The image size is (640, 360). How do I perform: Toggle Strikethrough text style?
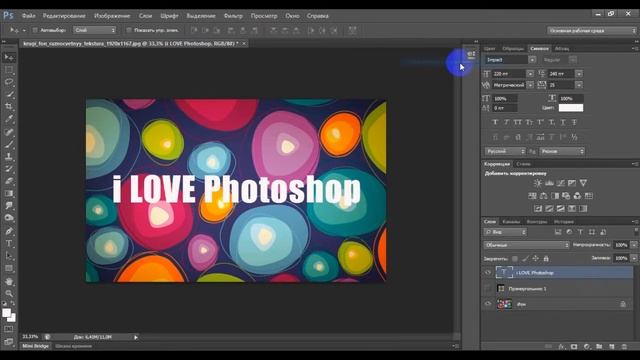point(574,122)
